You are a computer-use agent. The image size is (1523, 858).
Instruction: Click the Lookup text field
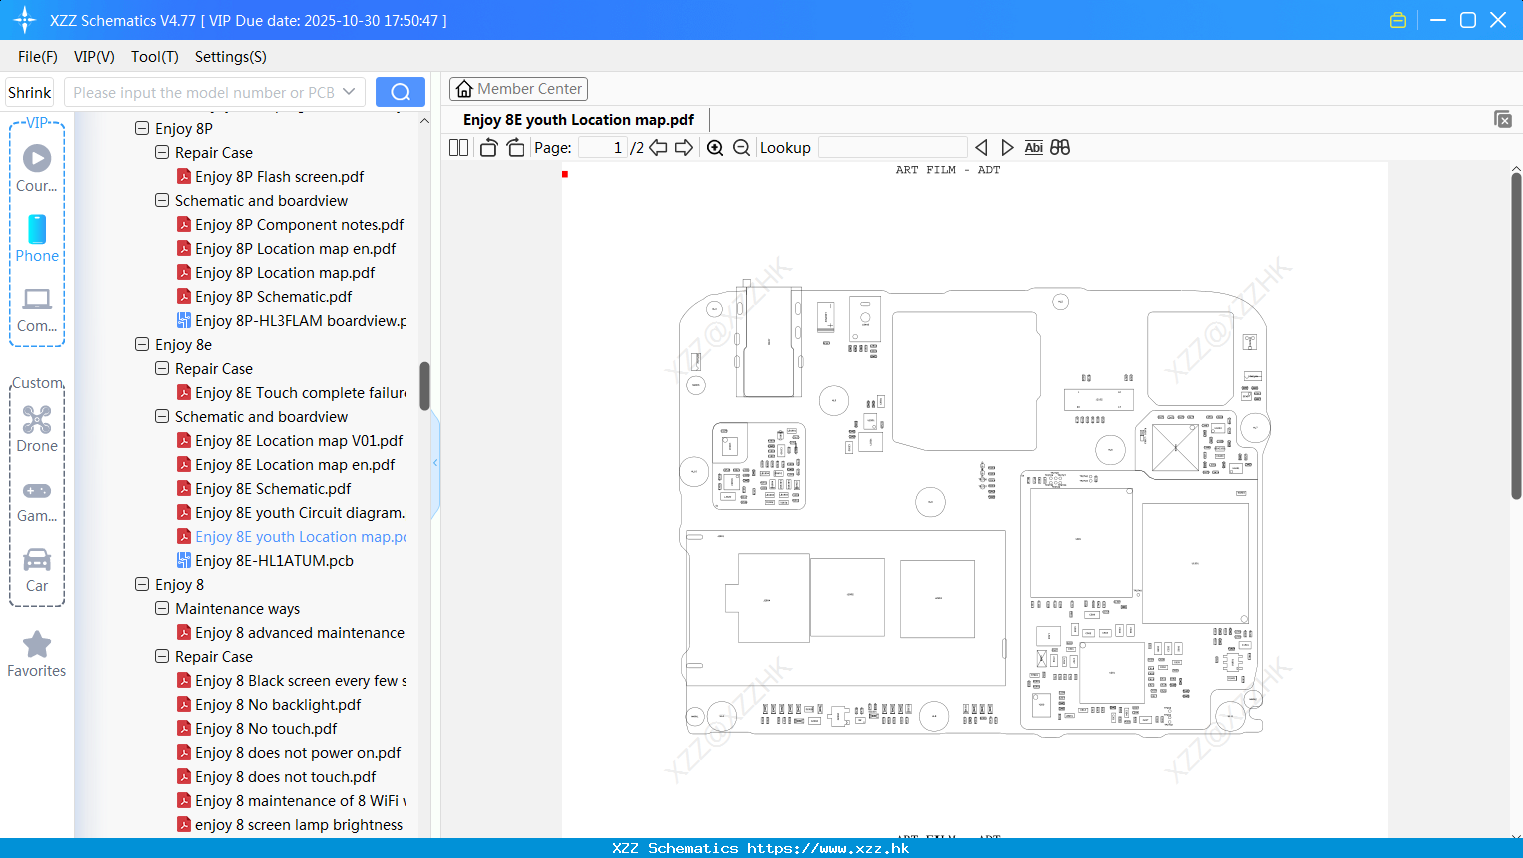892,147
